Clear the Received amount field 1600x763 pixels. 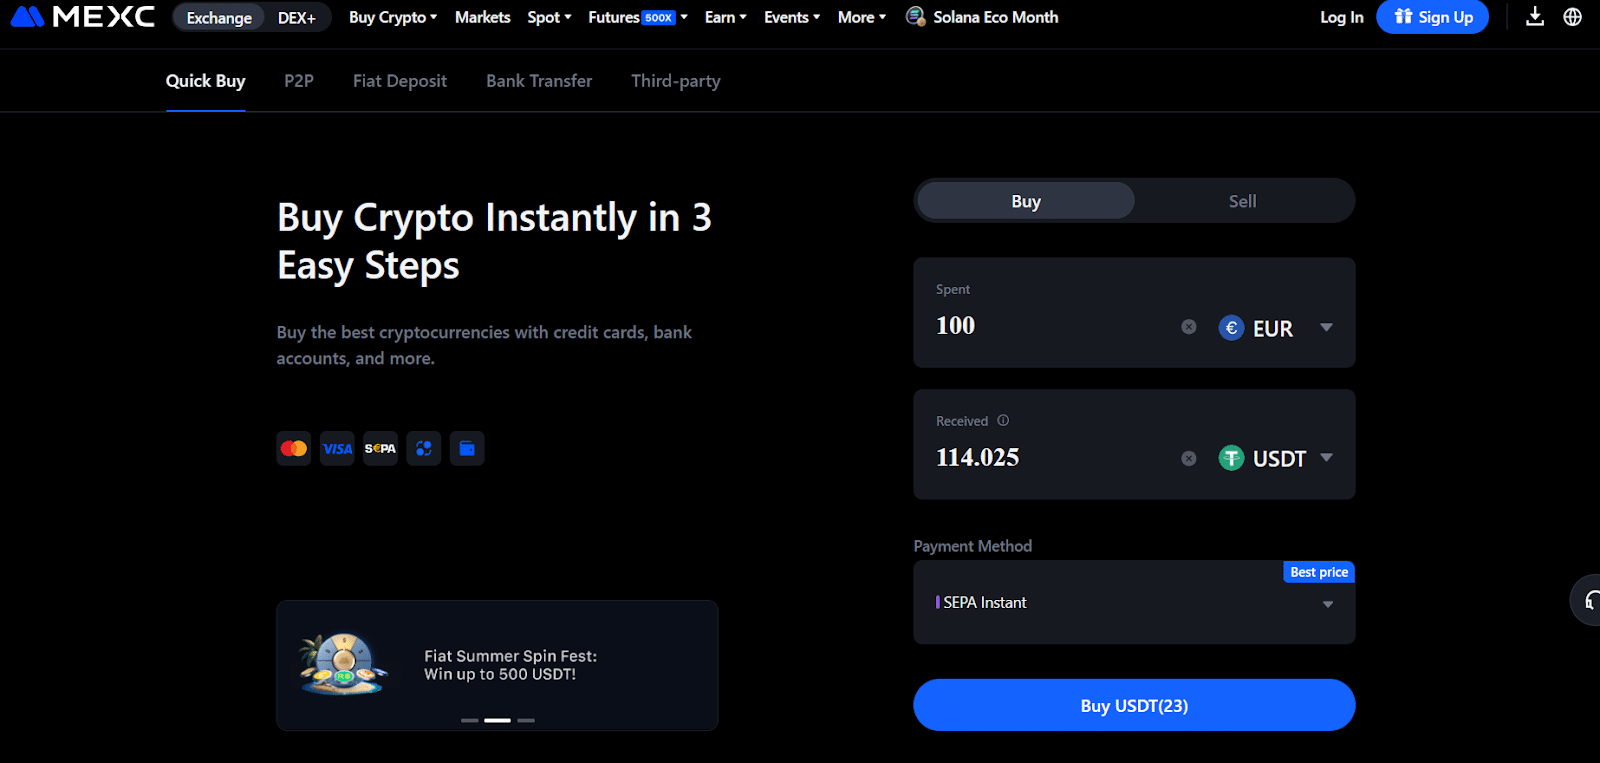tap(1189, 458)
